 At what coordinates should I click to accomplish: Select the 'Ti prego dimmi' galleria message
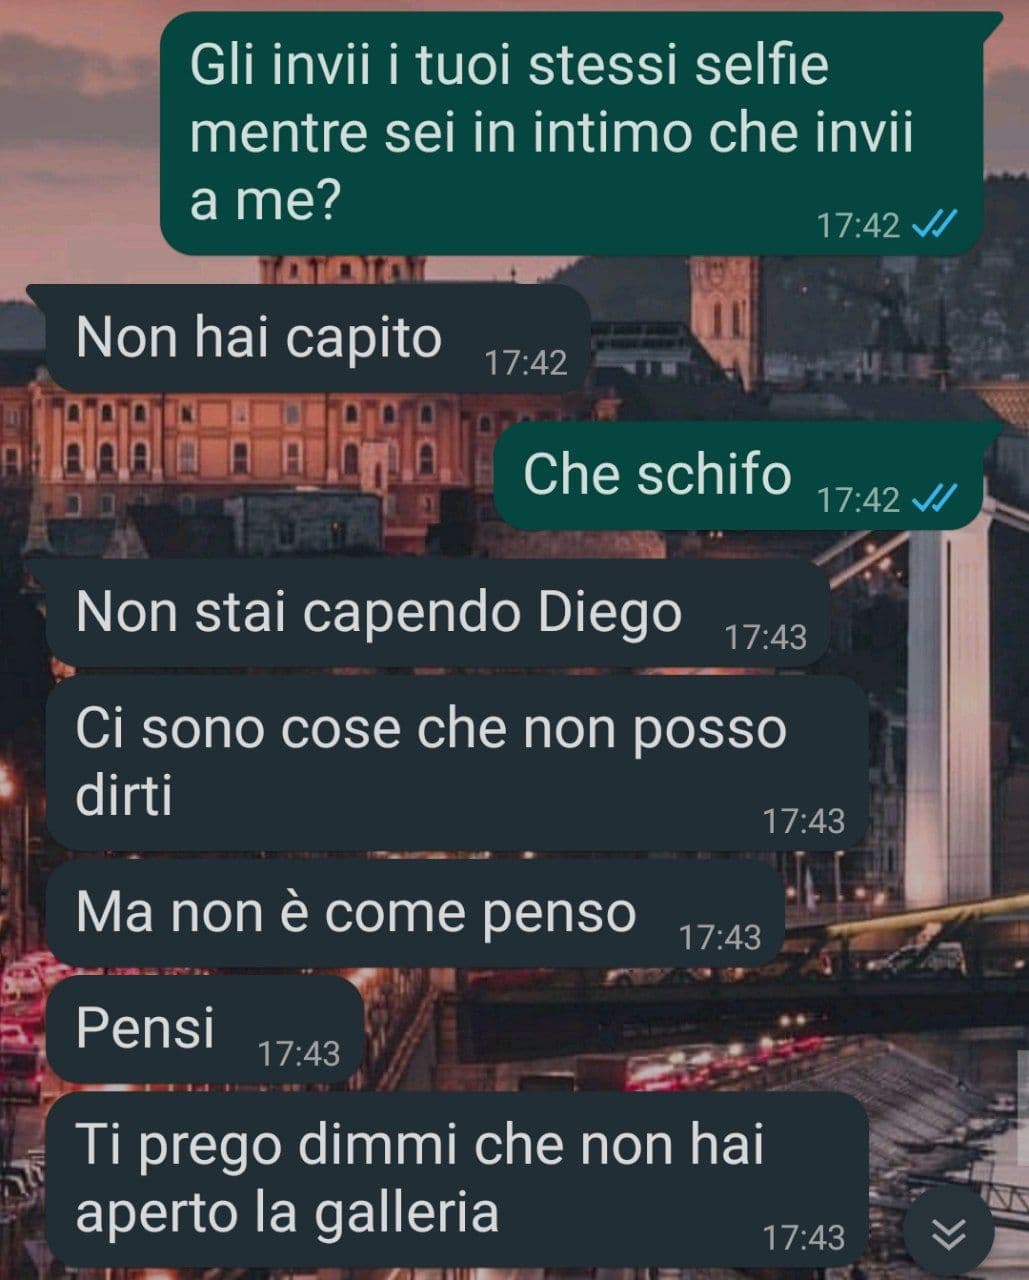coord(455,1179)
